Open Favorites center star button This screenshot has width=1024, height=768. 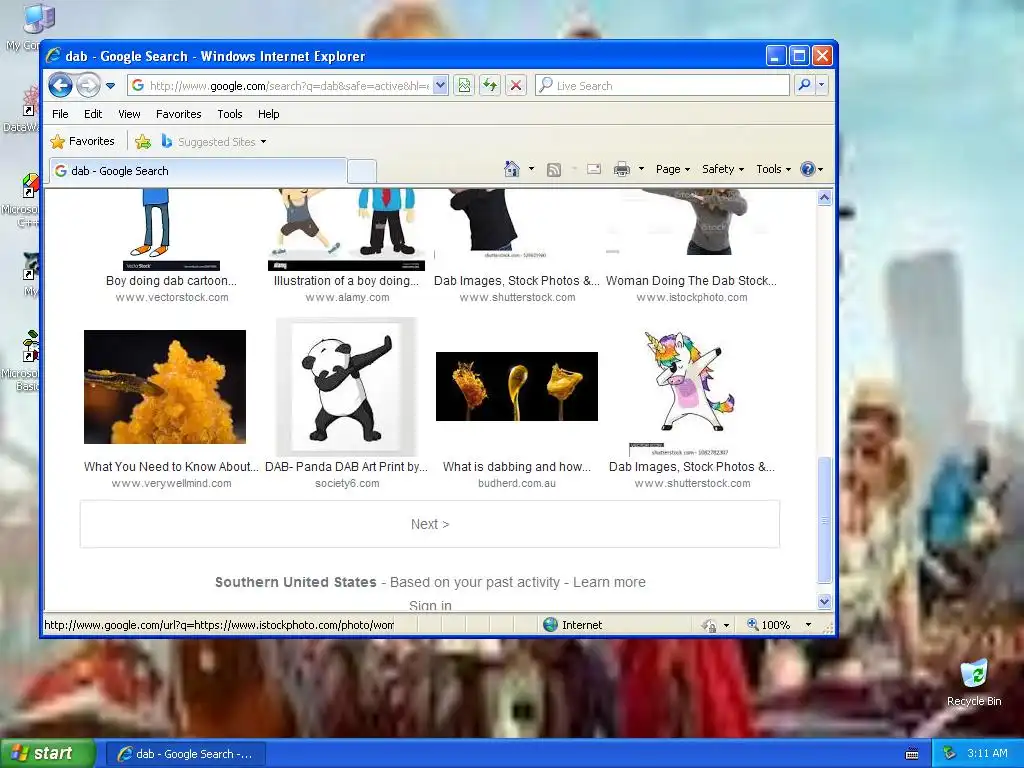click(82, 141)
